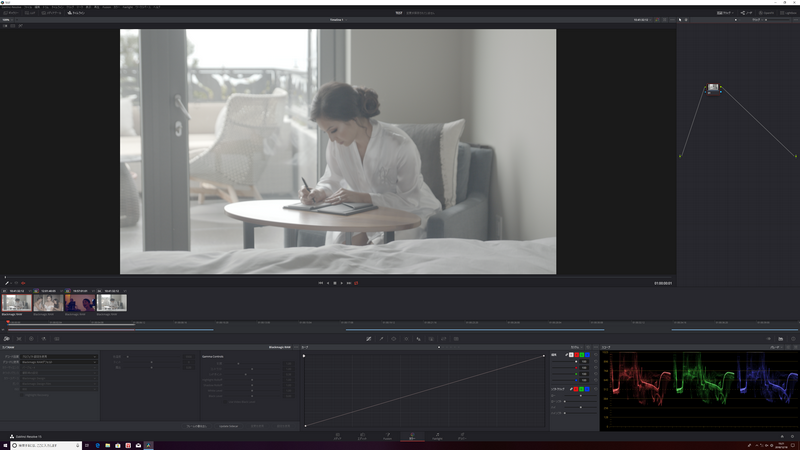Show the Keyframes panel
Screen dimensions: 800x450
pyautogui.click(x=768, y=339)
